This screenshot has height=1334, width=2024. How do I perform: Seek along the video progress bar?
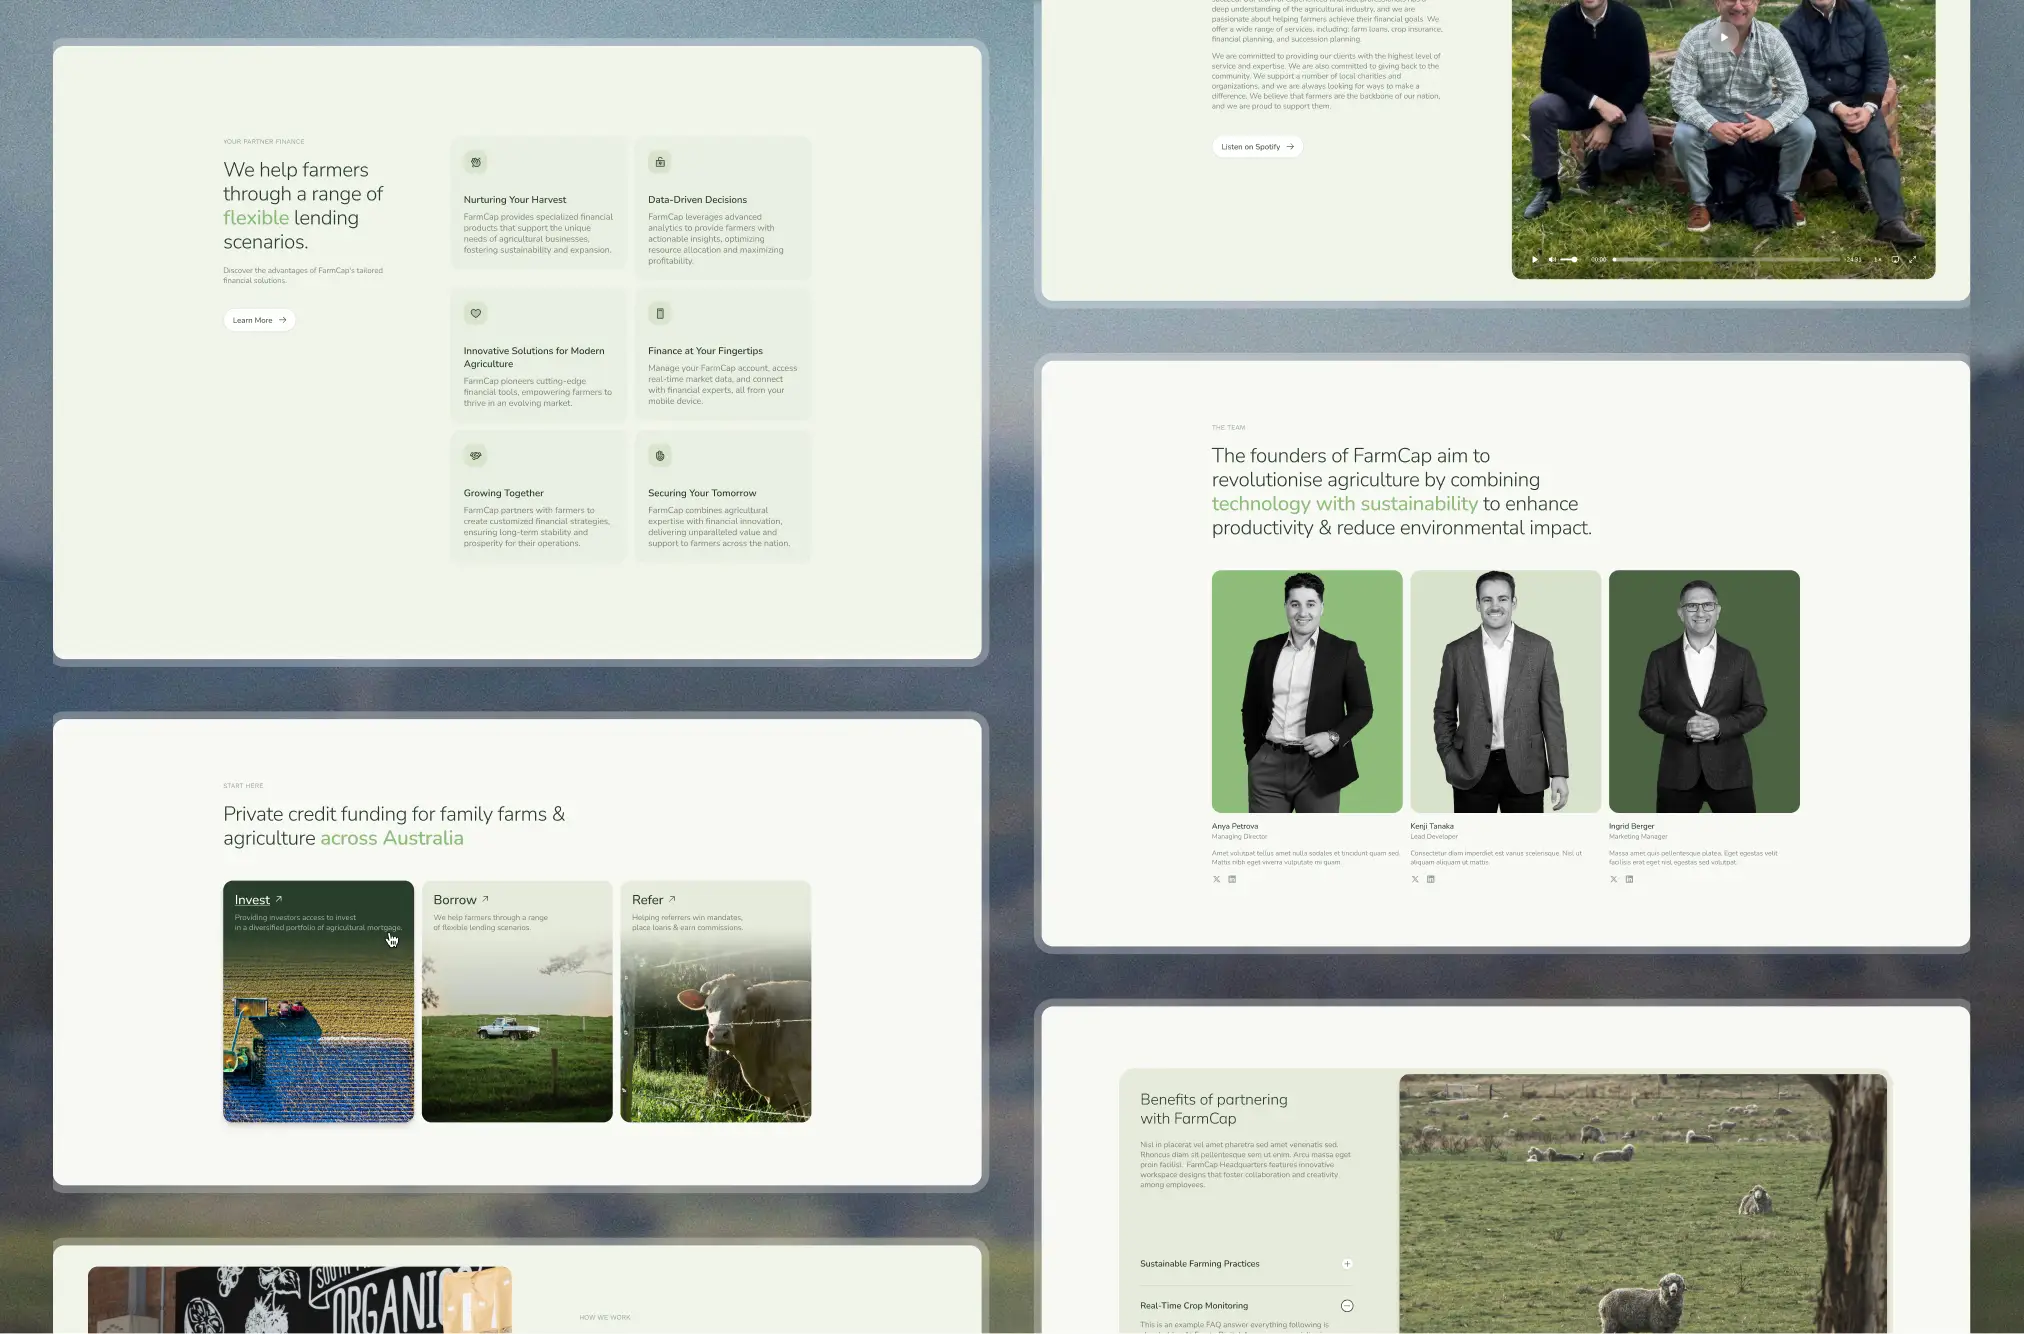[x=1726, y=259]
